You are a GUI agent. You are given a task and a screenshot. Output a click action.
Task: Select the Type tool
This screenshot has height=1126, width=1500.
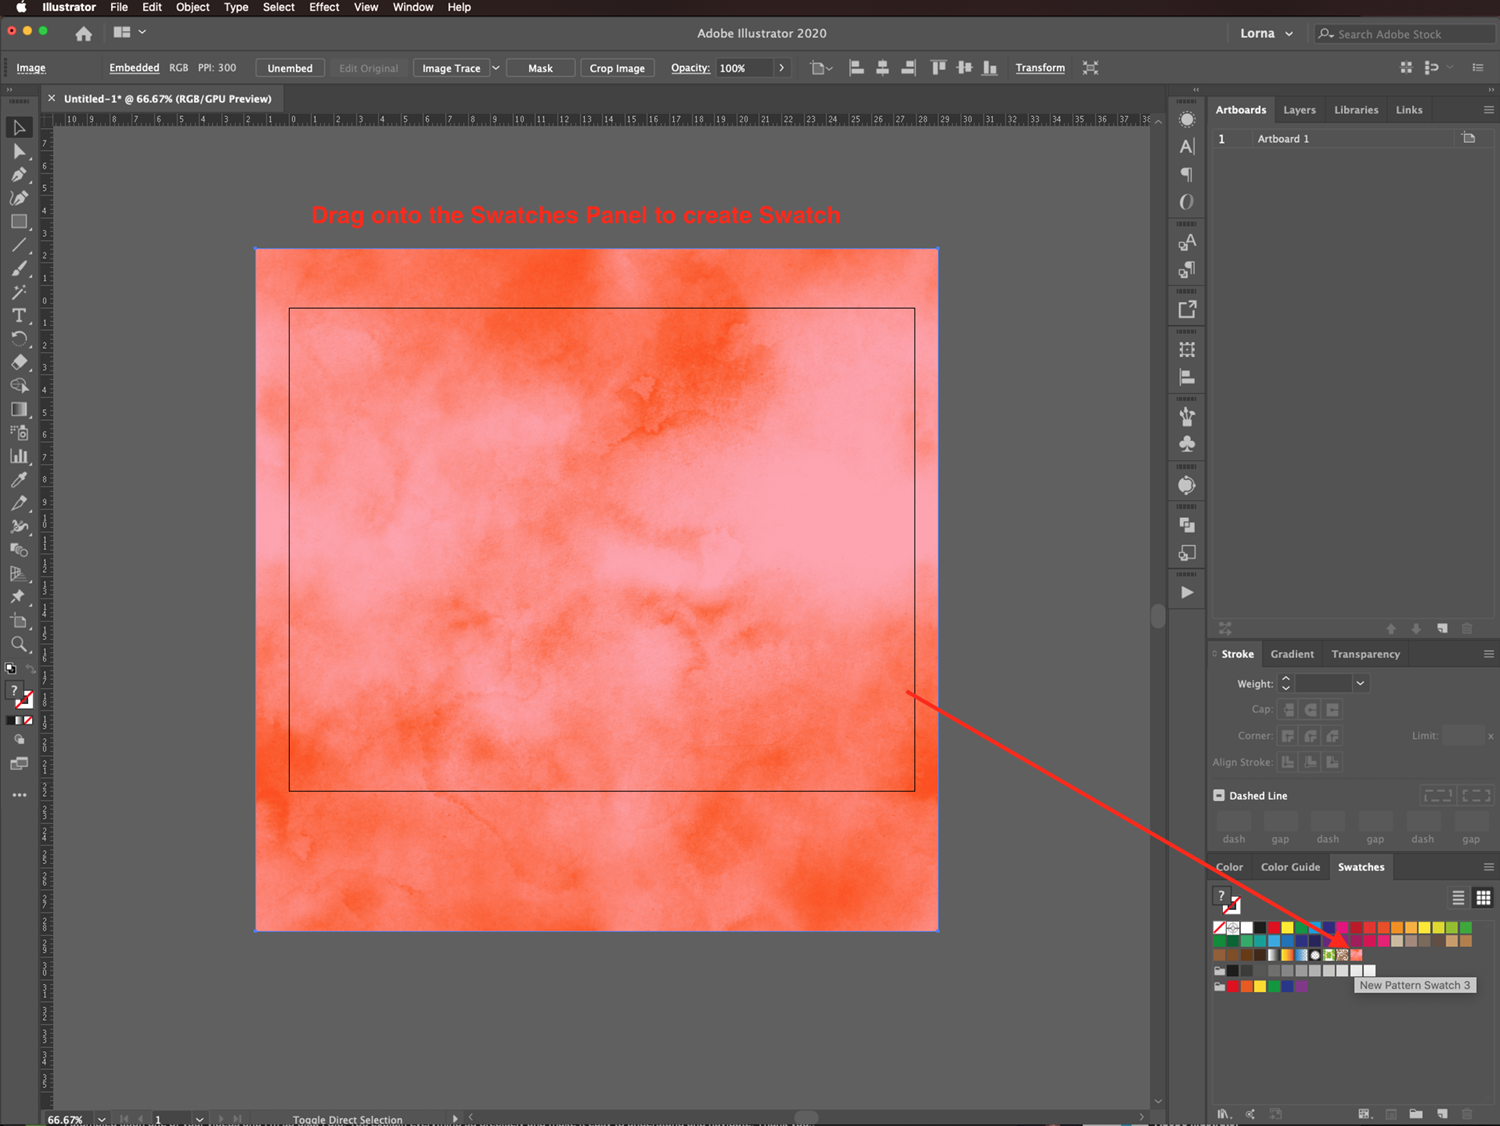click(x=19, y=315)
